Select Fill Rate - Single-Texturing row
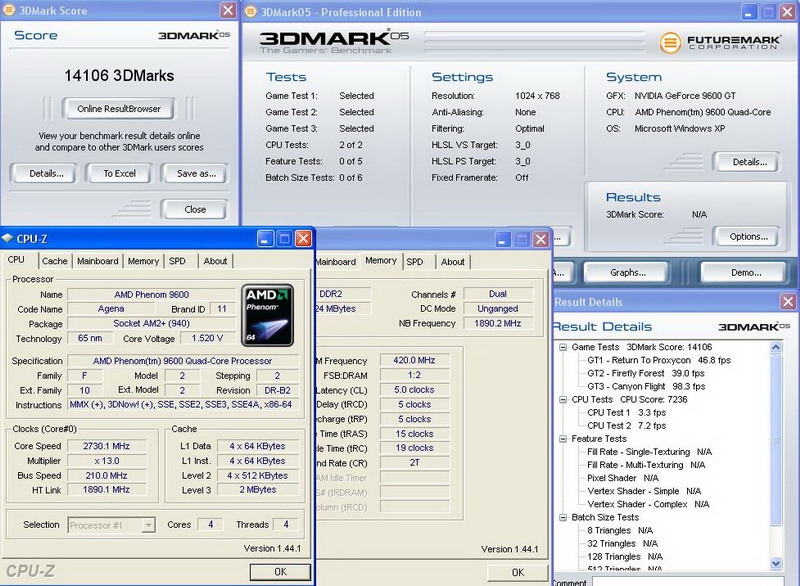 pyautogui.click(x=649, y=452)
